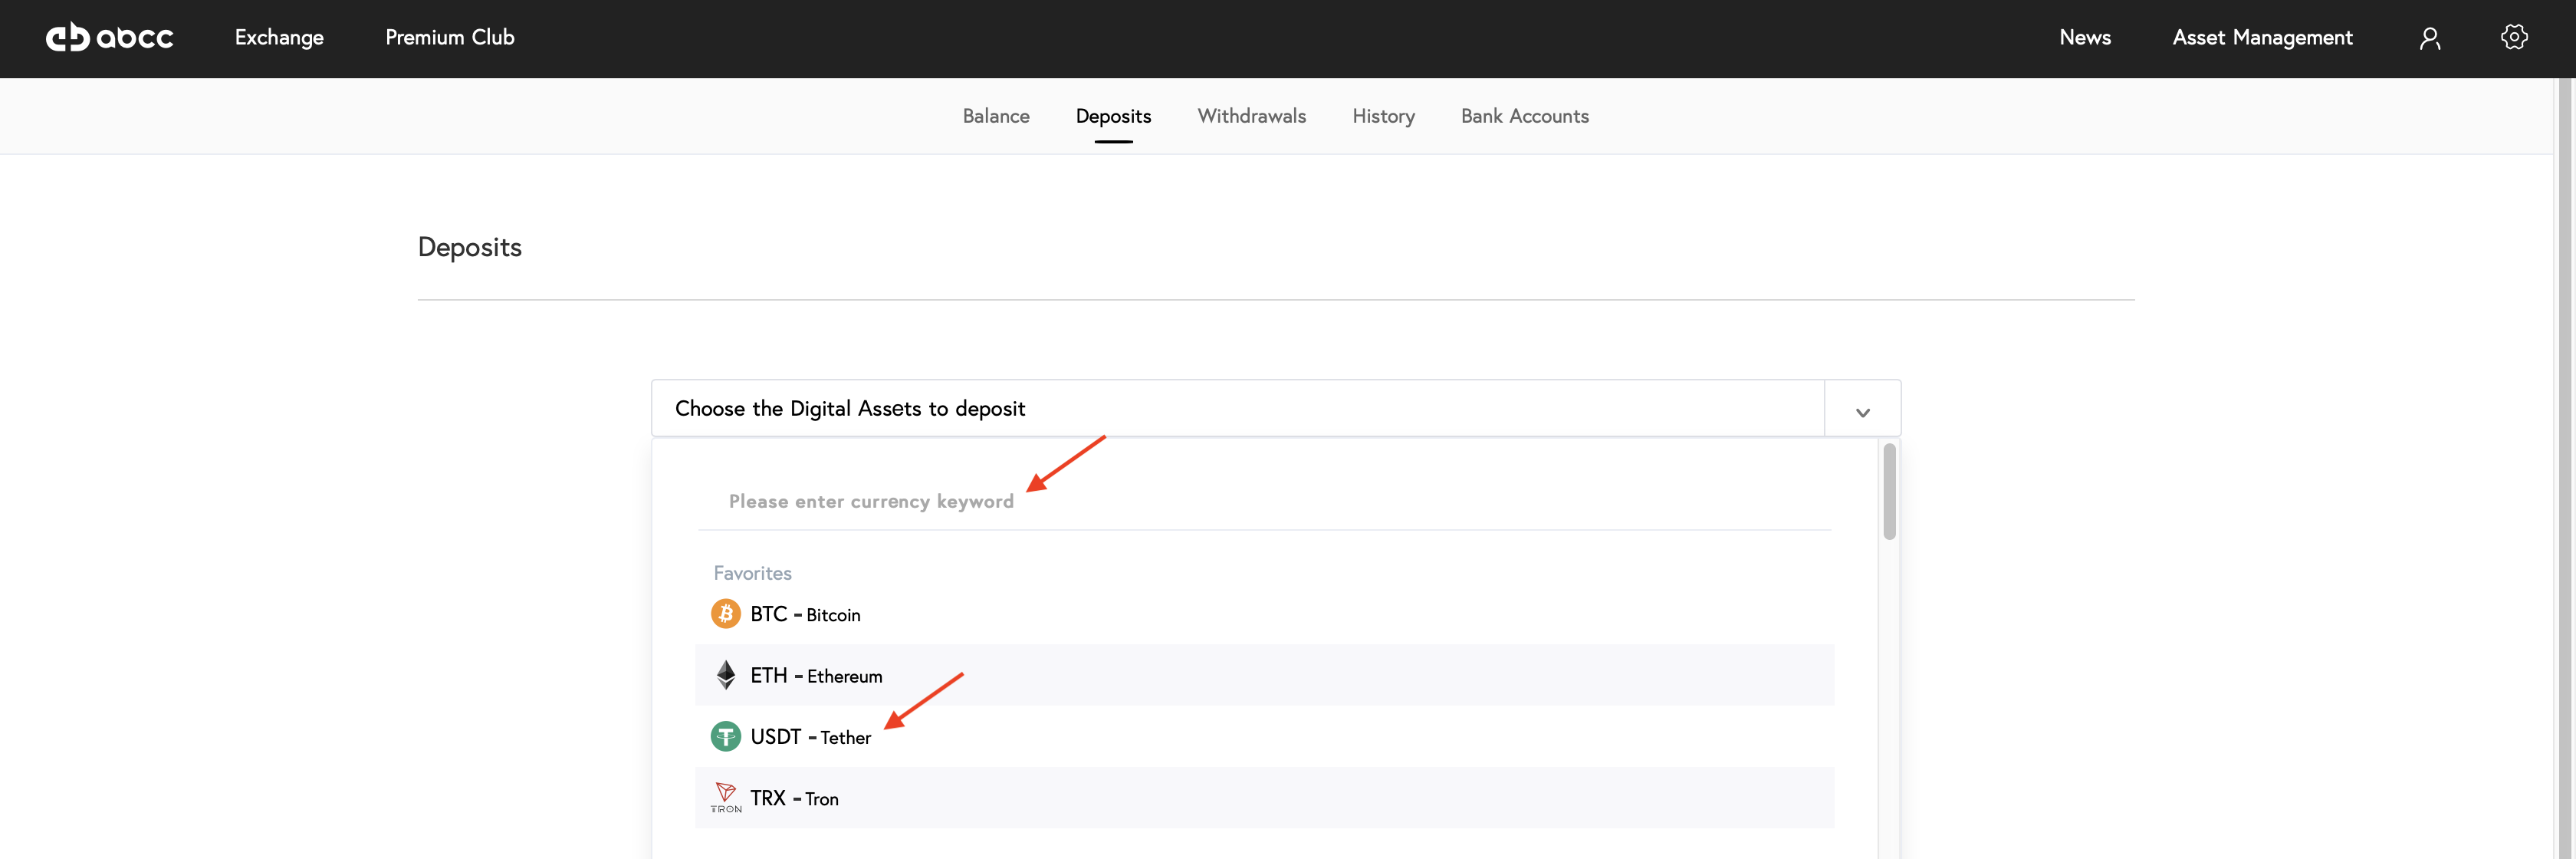Screen dimensions: 2576x859
Task: Select ETH - Ethereum from the list
Action: click(x=1265, y=675)
